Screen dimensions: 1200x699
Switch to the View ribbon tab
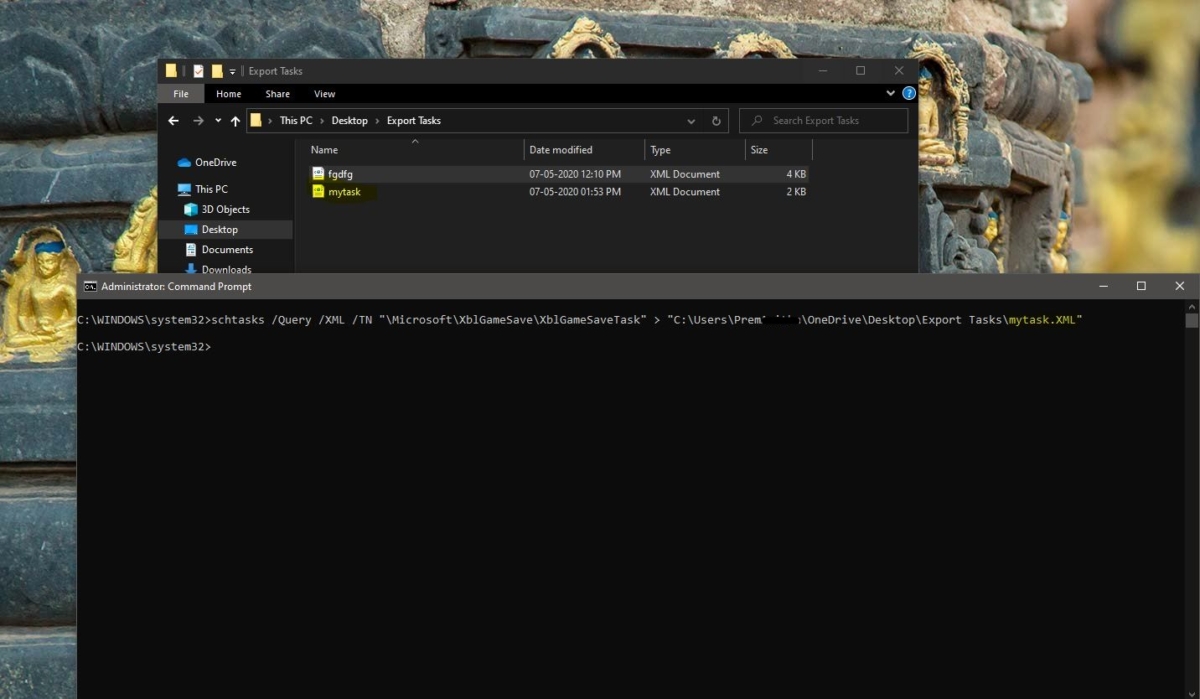(x=325, y=94)
